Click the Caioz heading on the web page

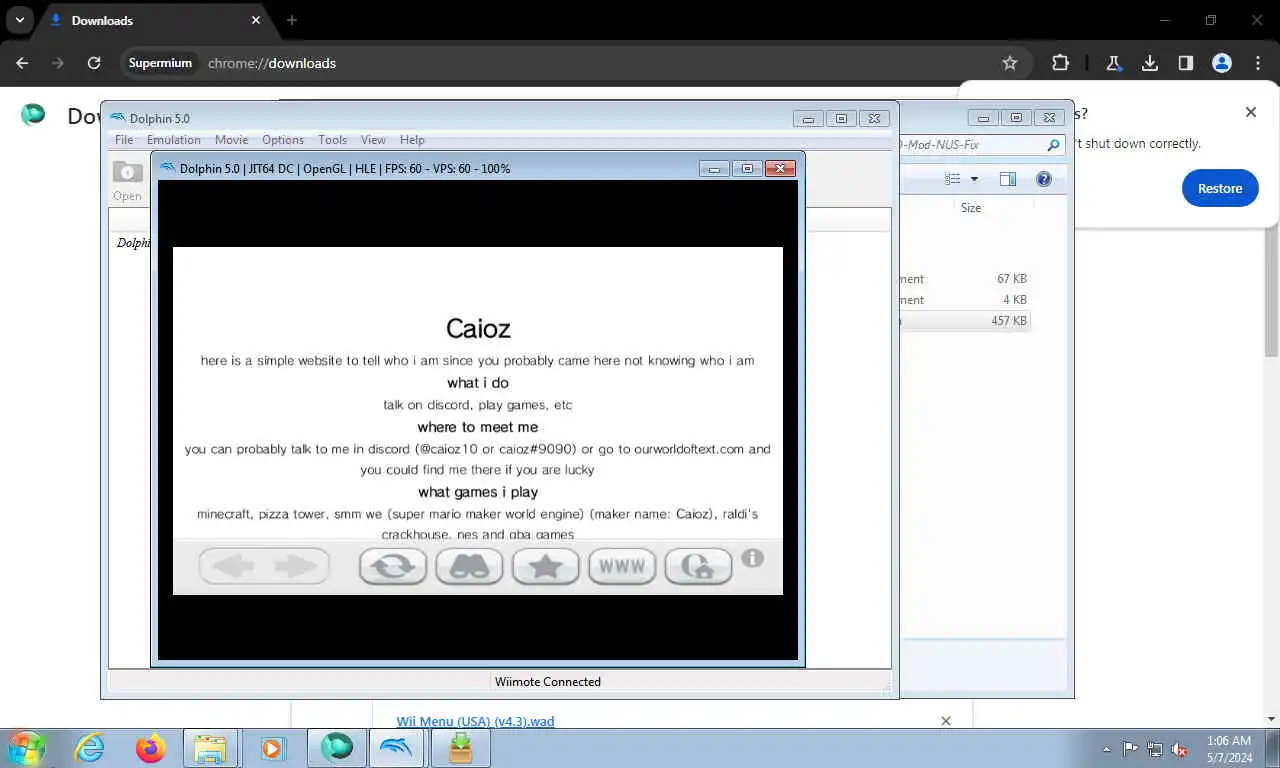(478, 328)
